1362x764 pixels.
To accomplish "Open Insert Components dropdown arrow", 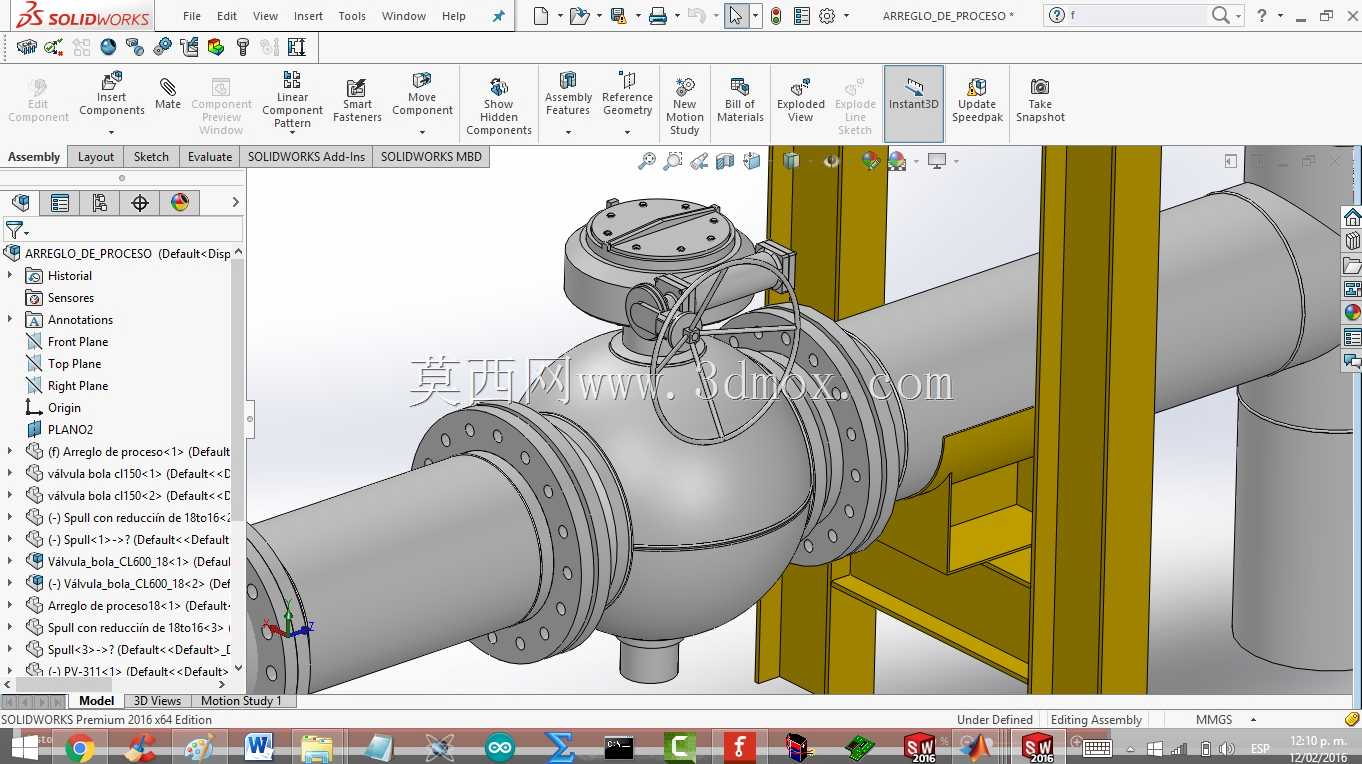I will point(112,132).
